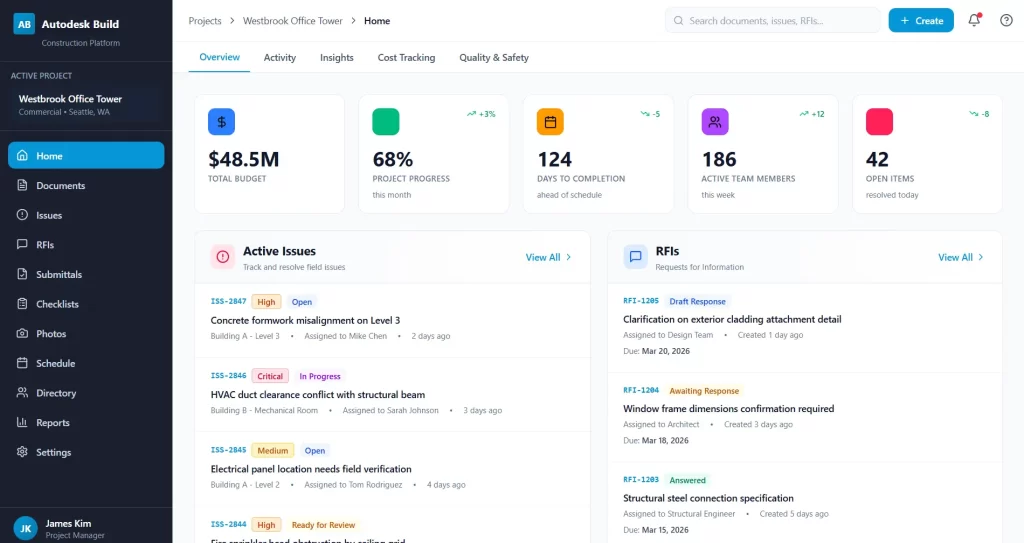Click the search documents input field

(x=773, y=20)
